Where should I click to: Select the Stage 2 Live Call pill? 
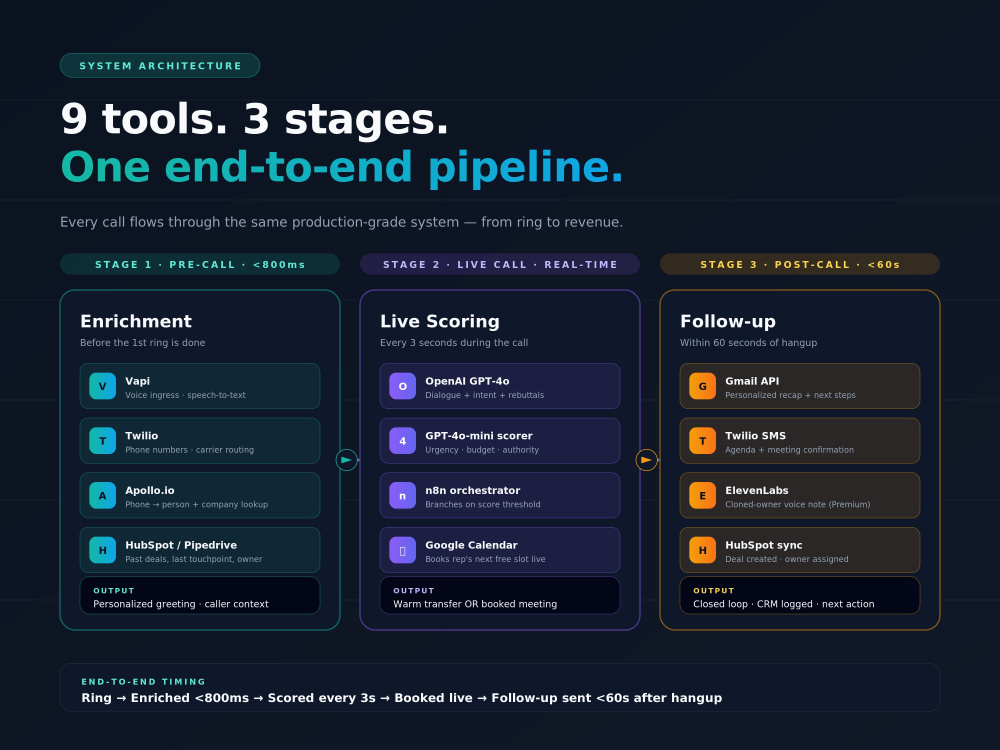(x=500, y=264)
